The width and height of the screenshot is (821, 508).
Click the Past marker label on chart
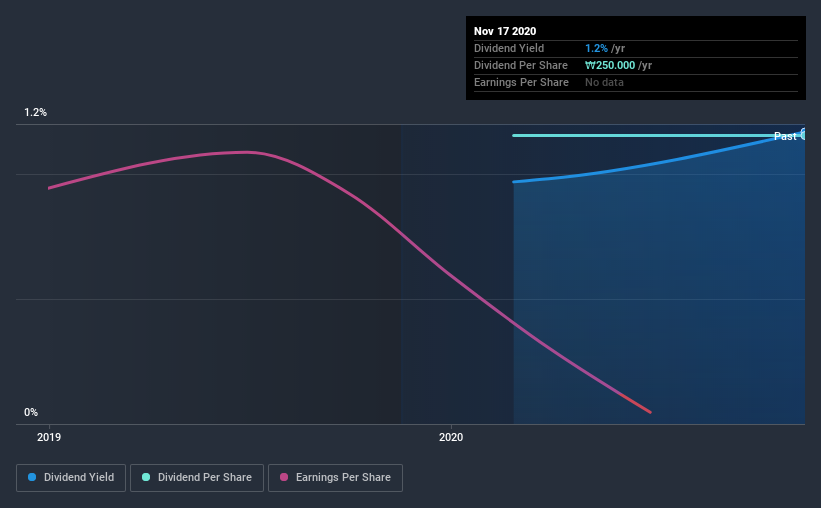(x=785, y=136)
